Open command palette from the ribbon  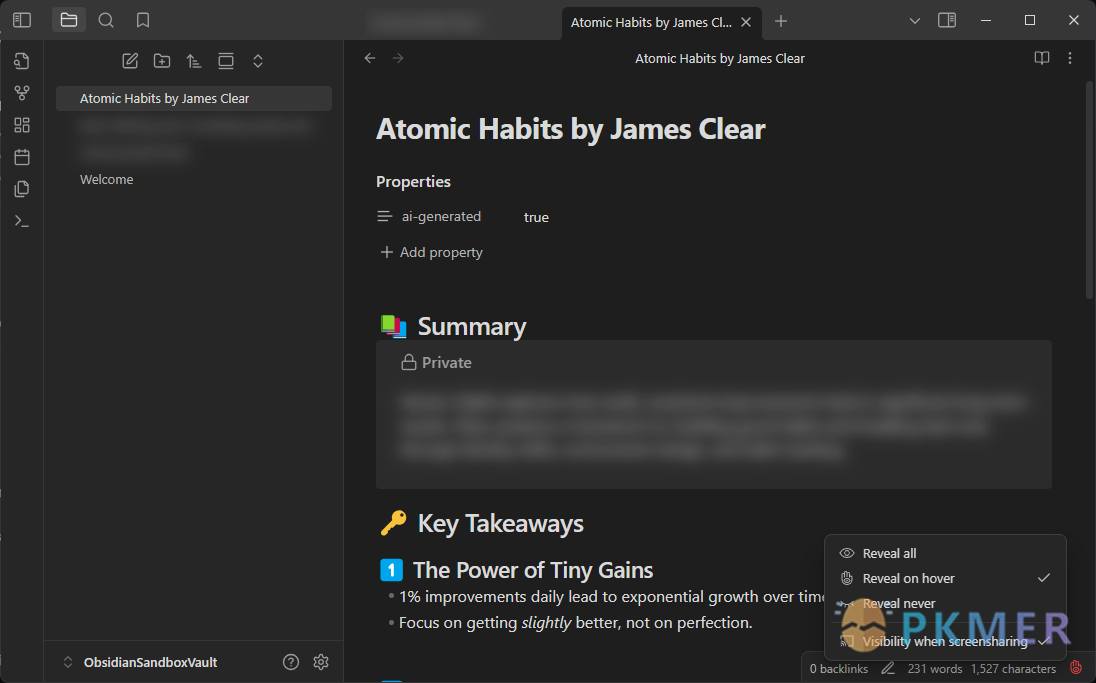coord(22,221)
